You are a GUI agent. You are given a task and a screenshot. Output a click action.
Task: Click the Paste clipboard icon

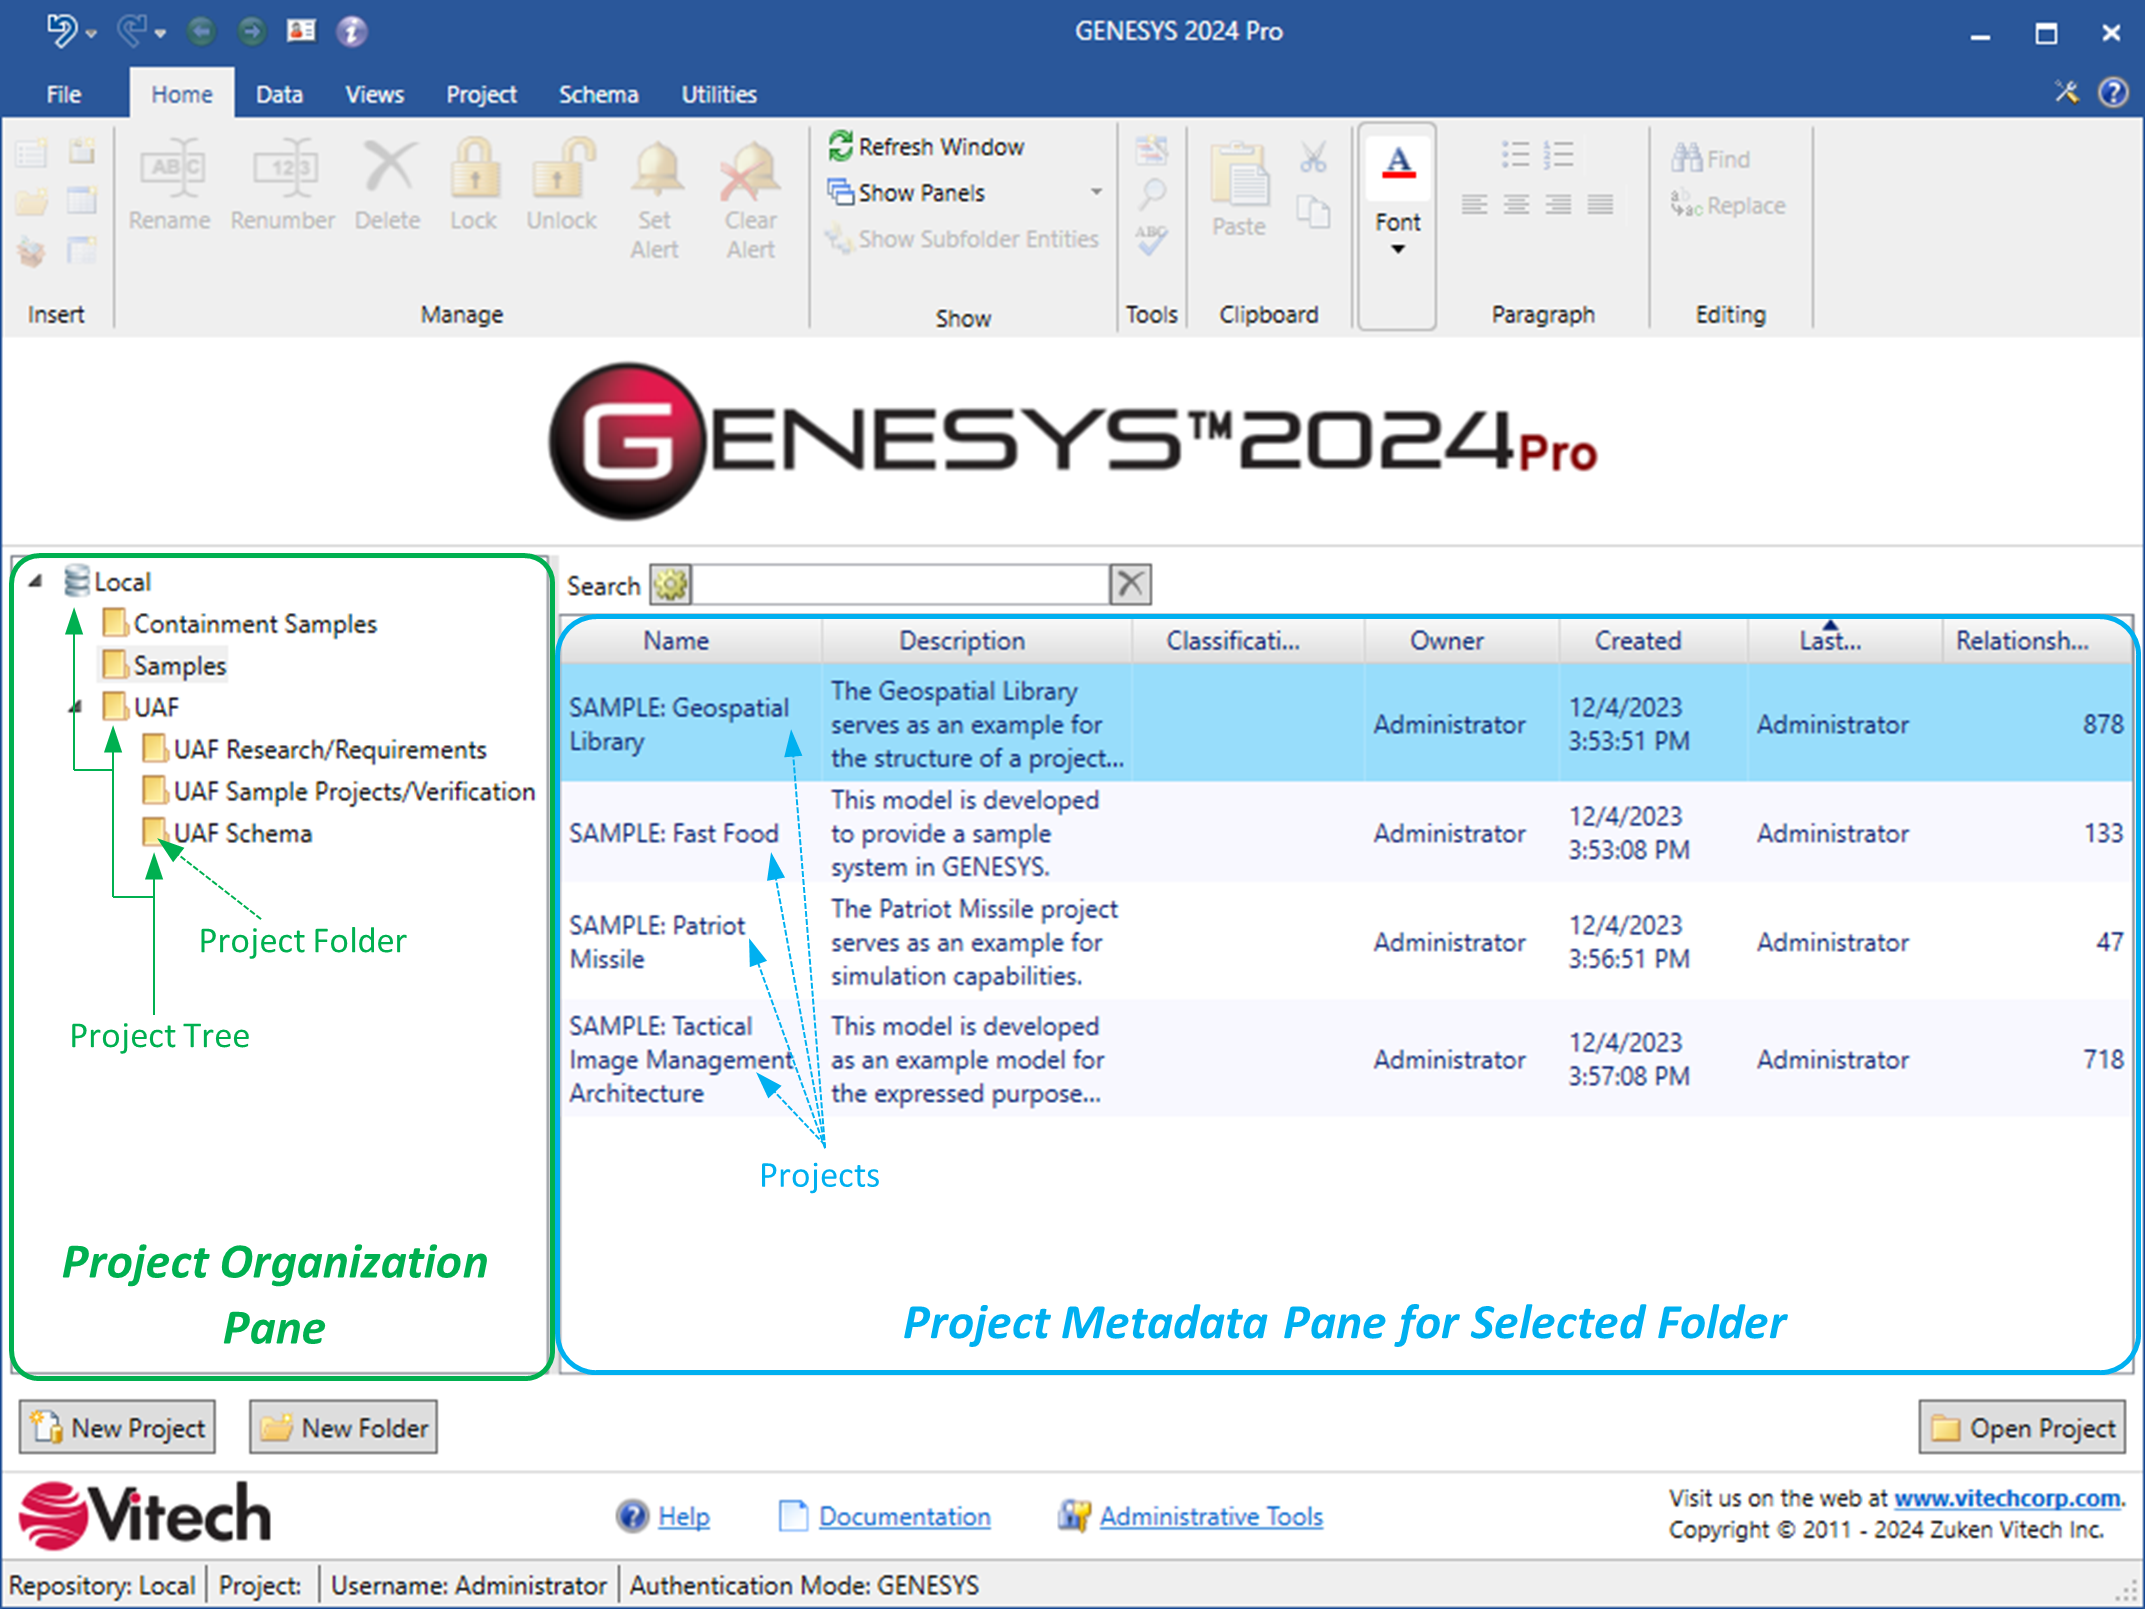pos(1238,175)
